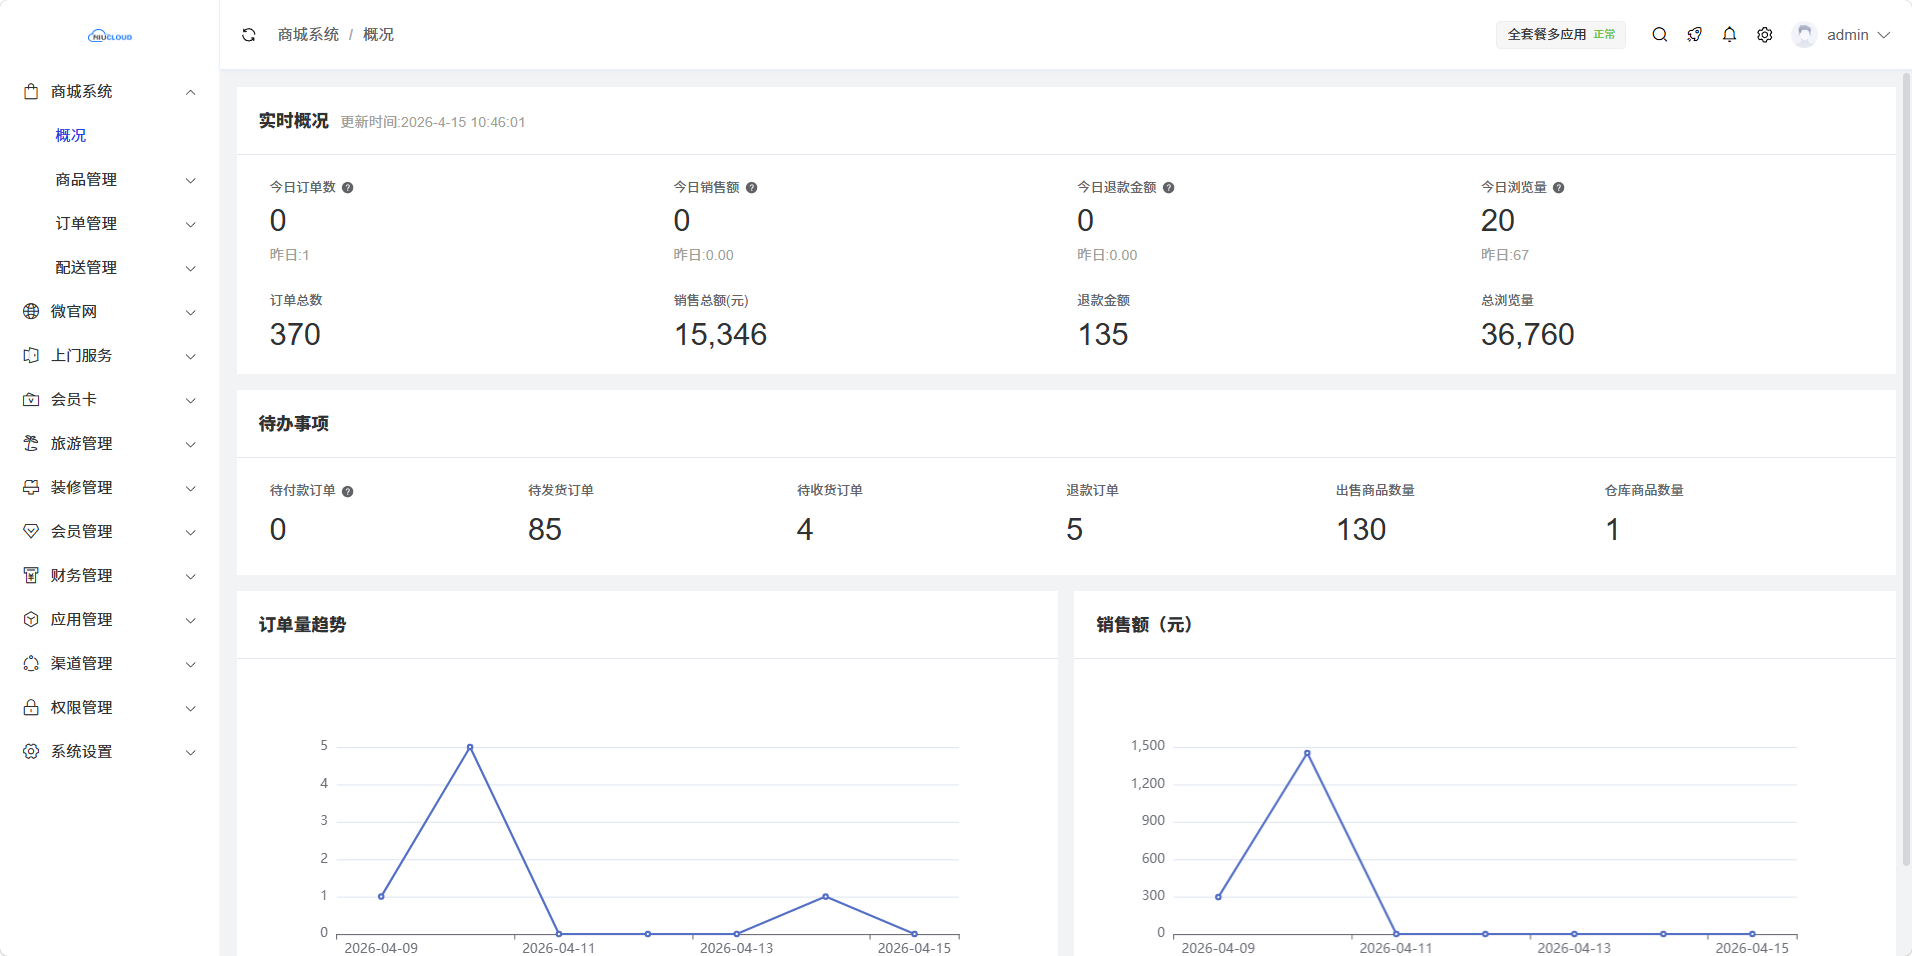This screenshot has height=956, width=1912.
Task: Click the help icon next to 今日订单数
Action: click(348, 188)
